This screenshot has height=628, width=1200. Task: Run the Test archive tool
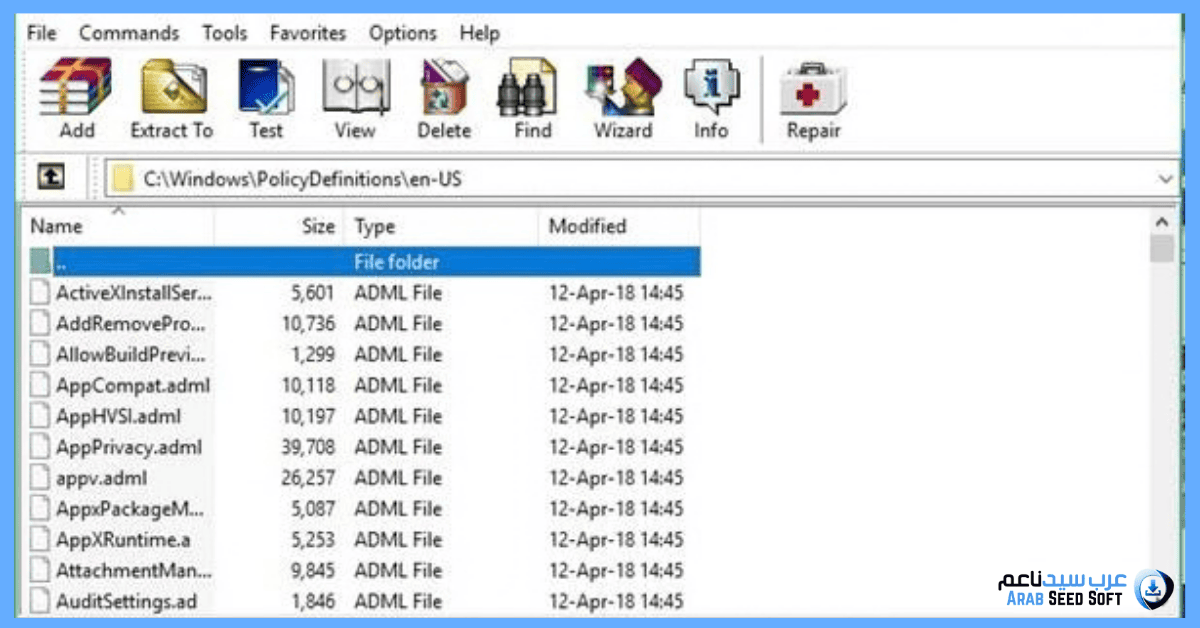tap(266, 99)
